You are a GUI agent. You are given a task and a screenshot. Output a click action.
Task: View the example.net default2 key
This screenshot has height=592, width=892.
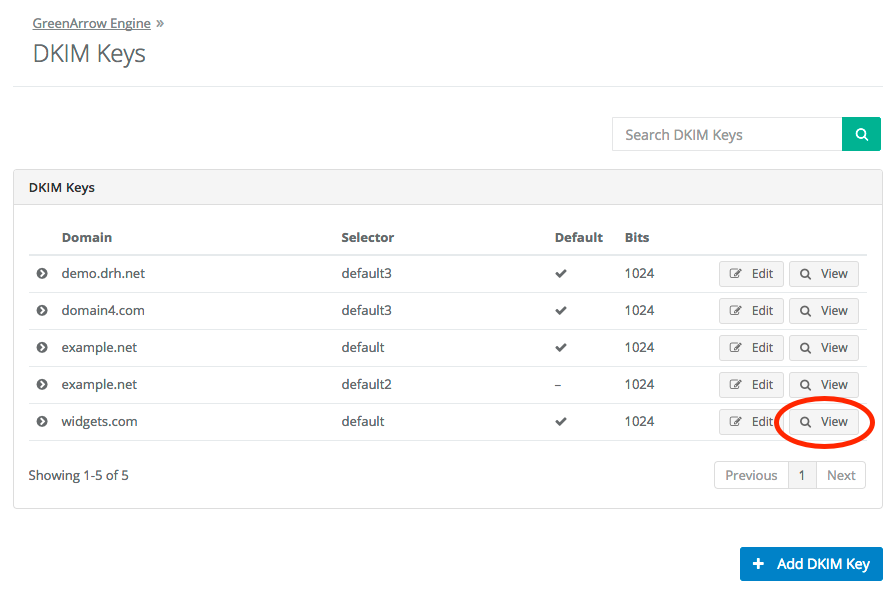(x=823, y=385)
